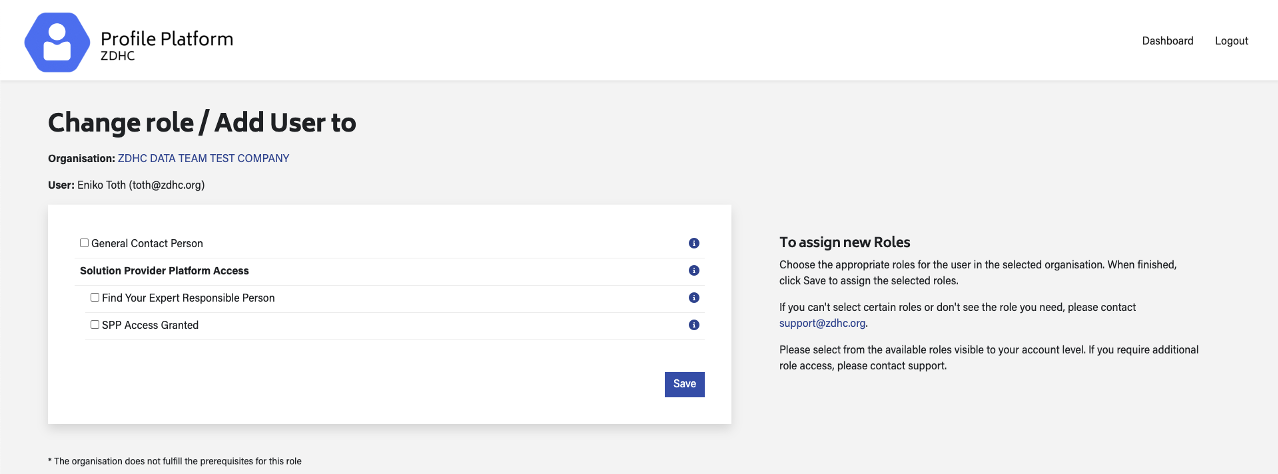Go to Dashboard in top navigation
Viewport: 1278px width, 474px height.
click(x=1167, y=41)
